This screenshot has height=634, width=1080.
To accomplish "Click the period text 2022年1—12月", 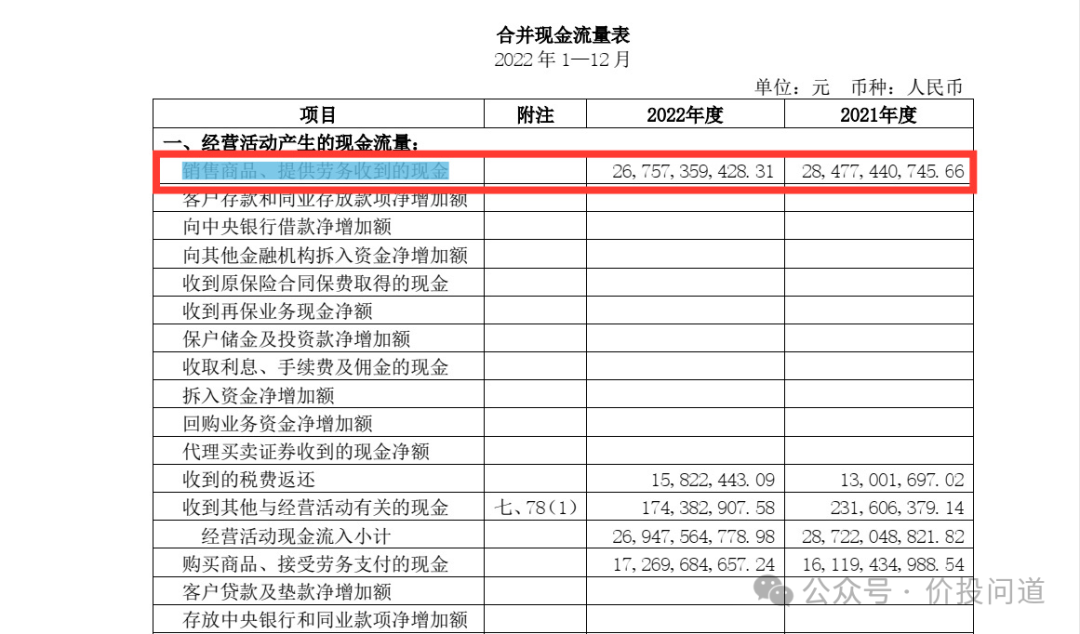I will pyautogui.click(x=563, y=60).
